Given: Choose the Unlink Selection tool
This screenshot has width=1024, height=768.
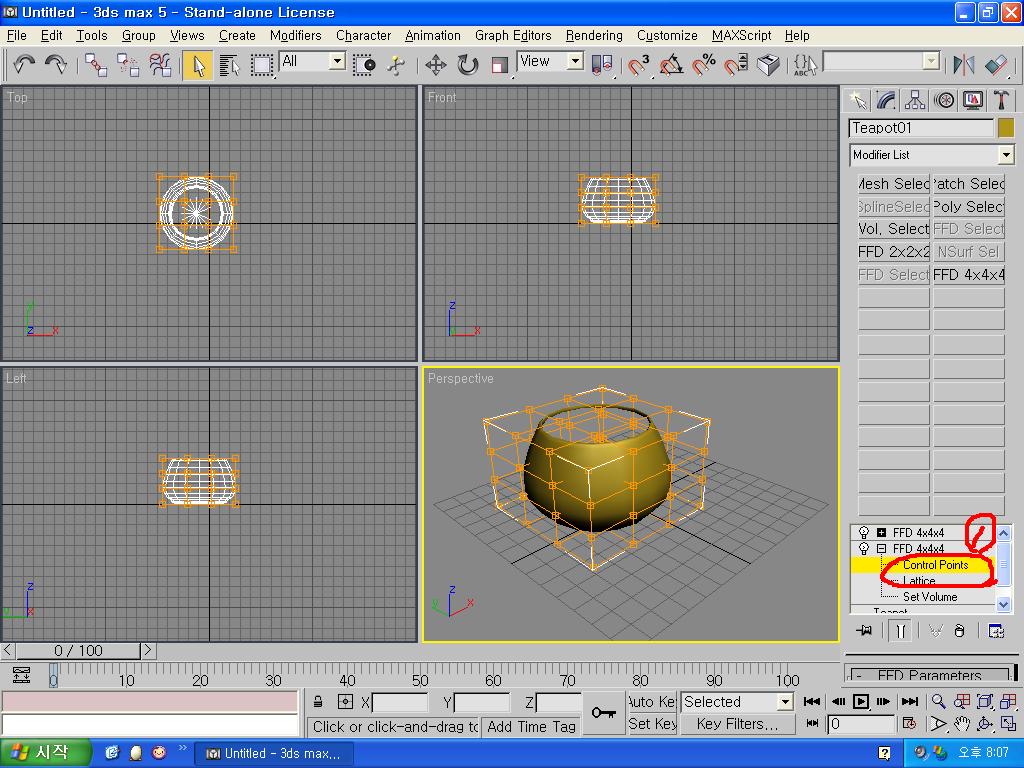Looking at the screenshot, I should point(128,65).
